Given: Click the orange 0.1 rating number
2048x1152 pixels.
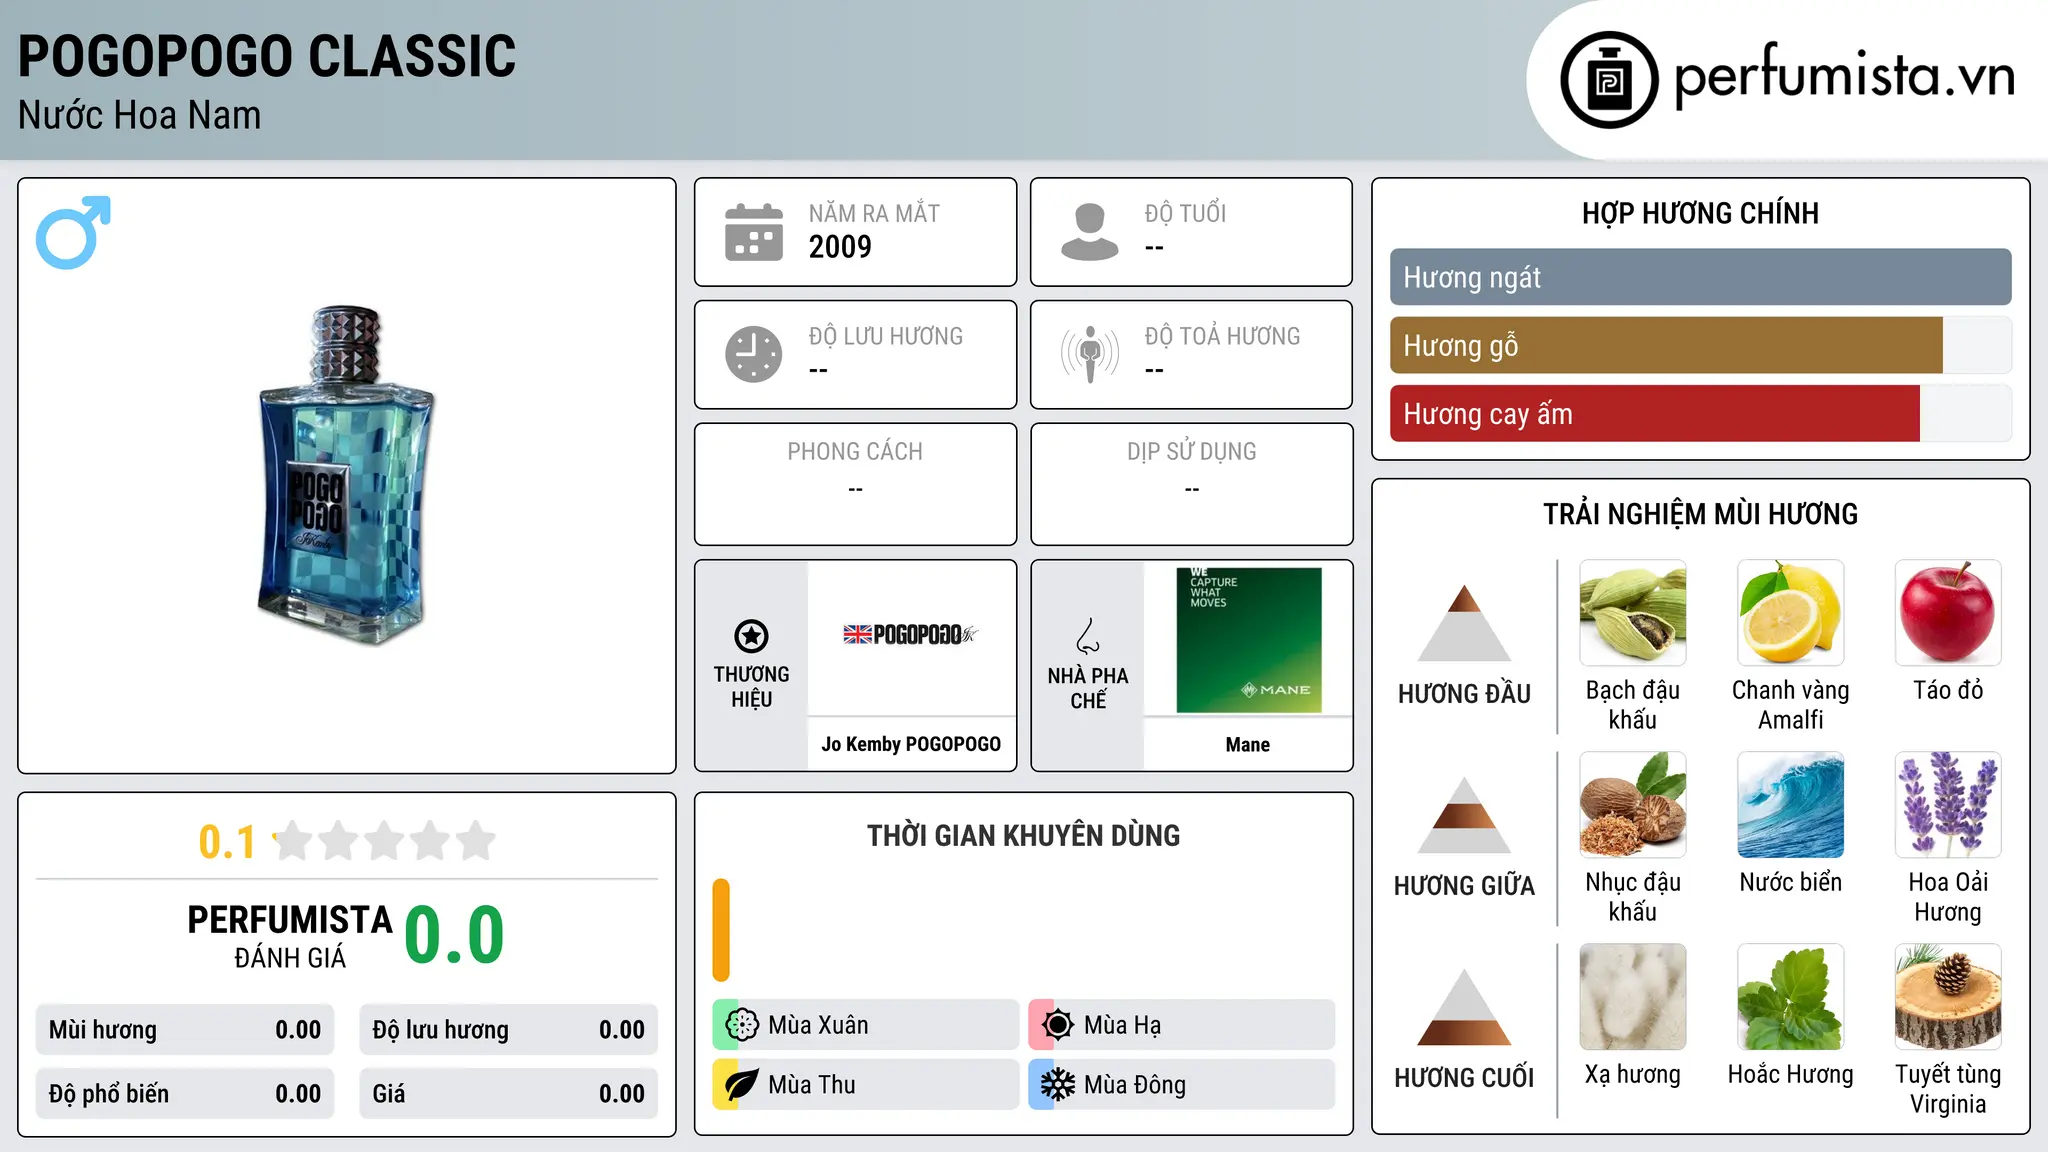Looking at the screenshot, I should (227, 842).
